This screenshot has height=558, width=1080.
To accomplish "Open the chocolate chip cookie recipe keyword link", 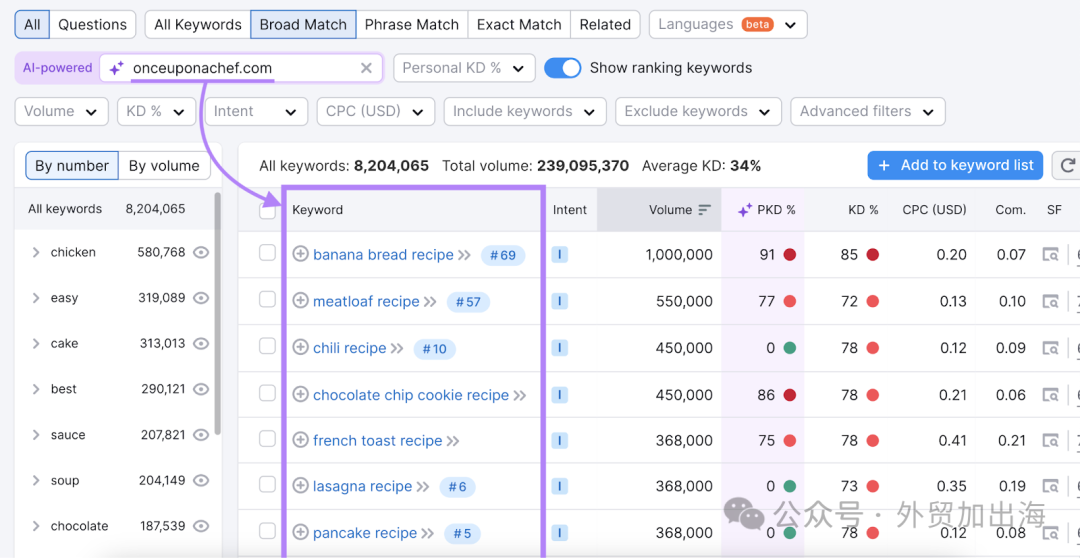I will tap(411, 395).
